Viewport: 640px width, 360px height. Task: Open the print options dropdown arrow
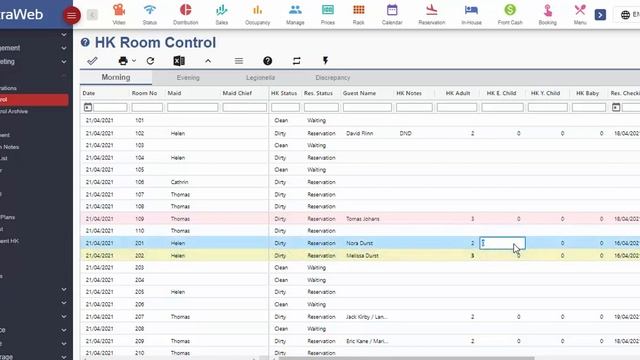click(134, 61)
